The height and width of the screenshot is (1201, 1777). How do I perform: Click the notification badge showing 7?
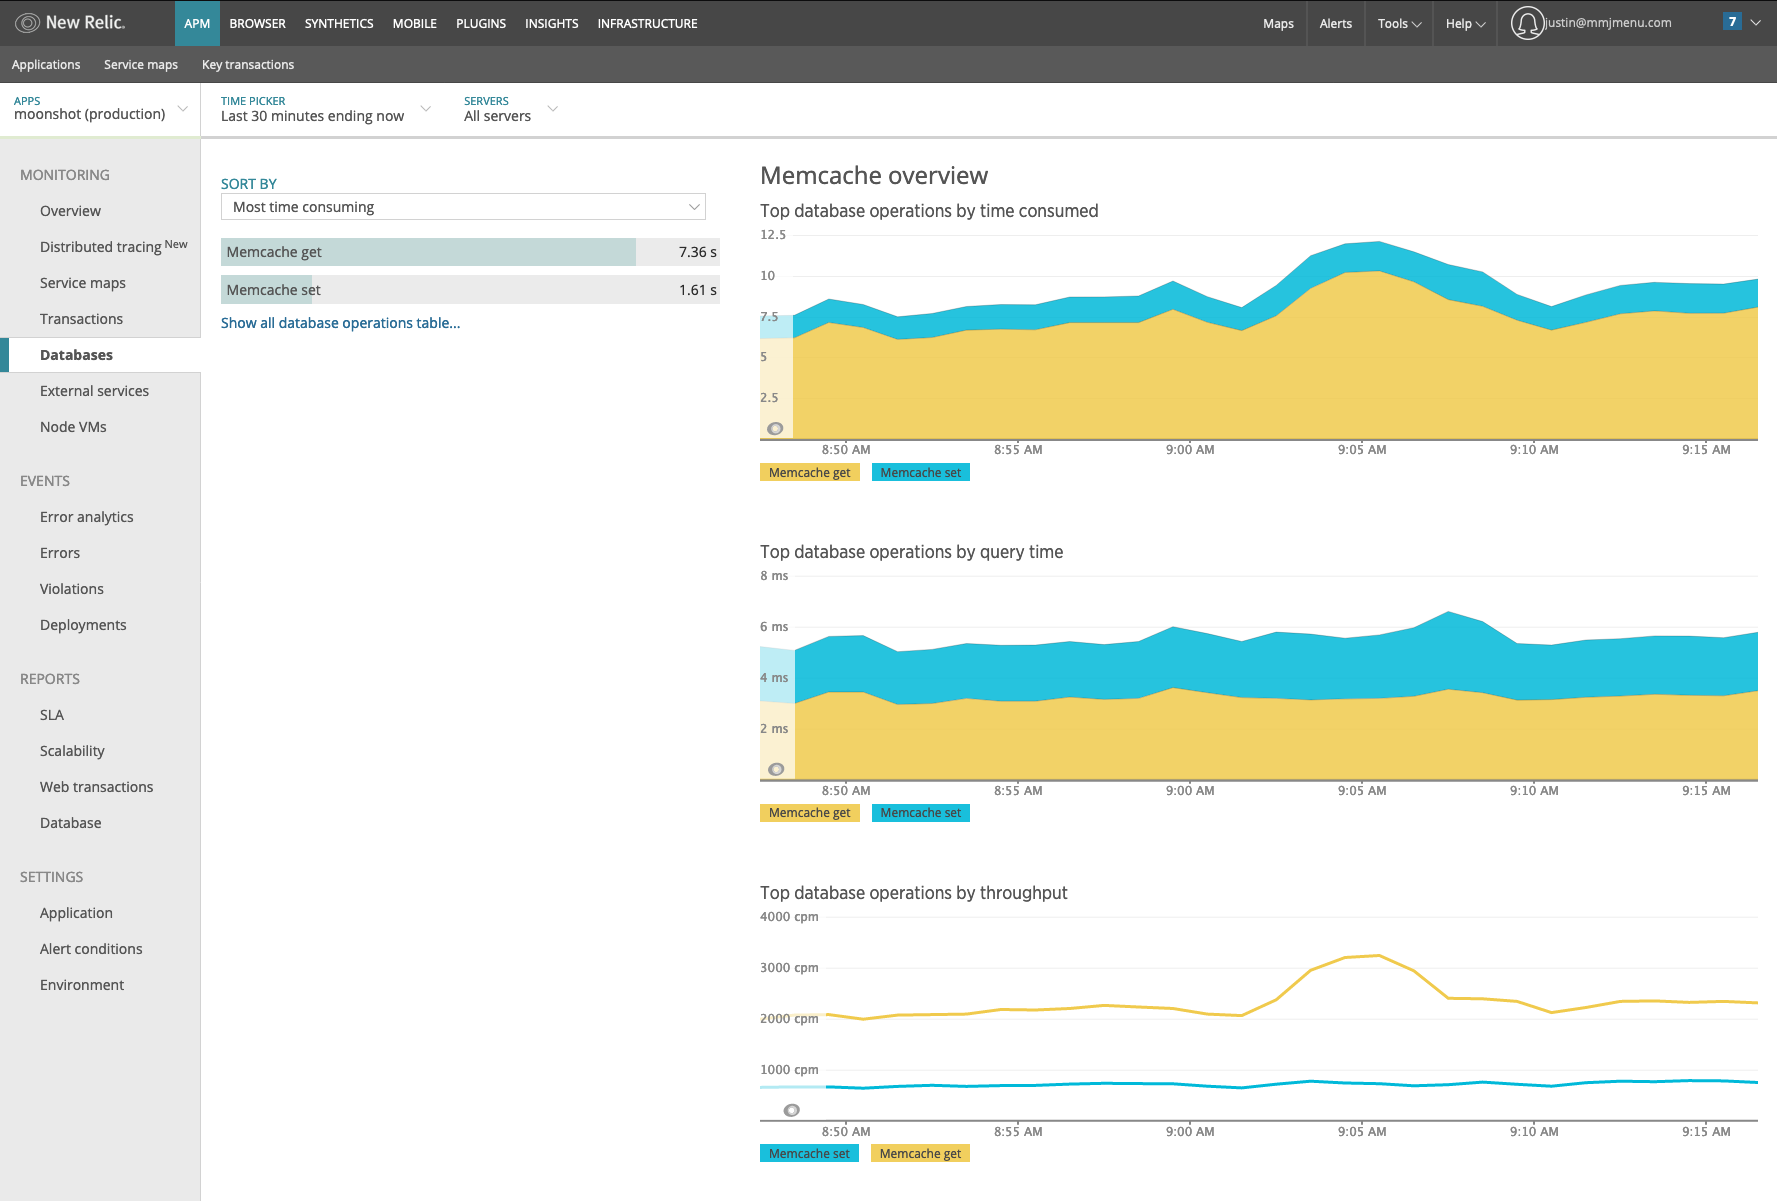point(1732,22)
